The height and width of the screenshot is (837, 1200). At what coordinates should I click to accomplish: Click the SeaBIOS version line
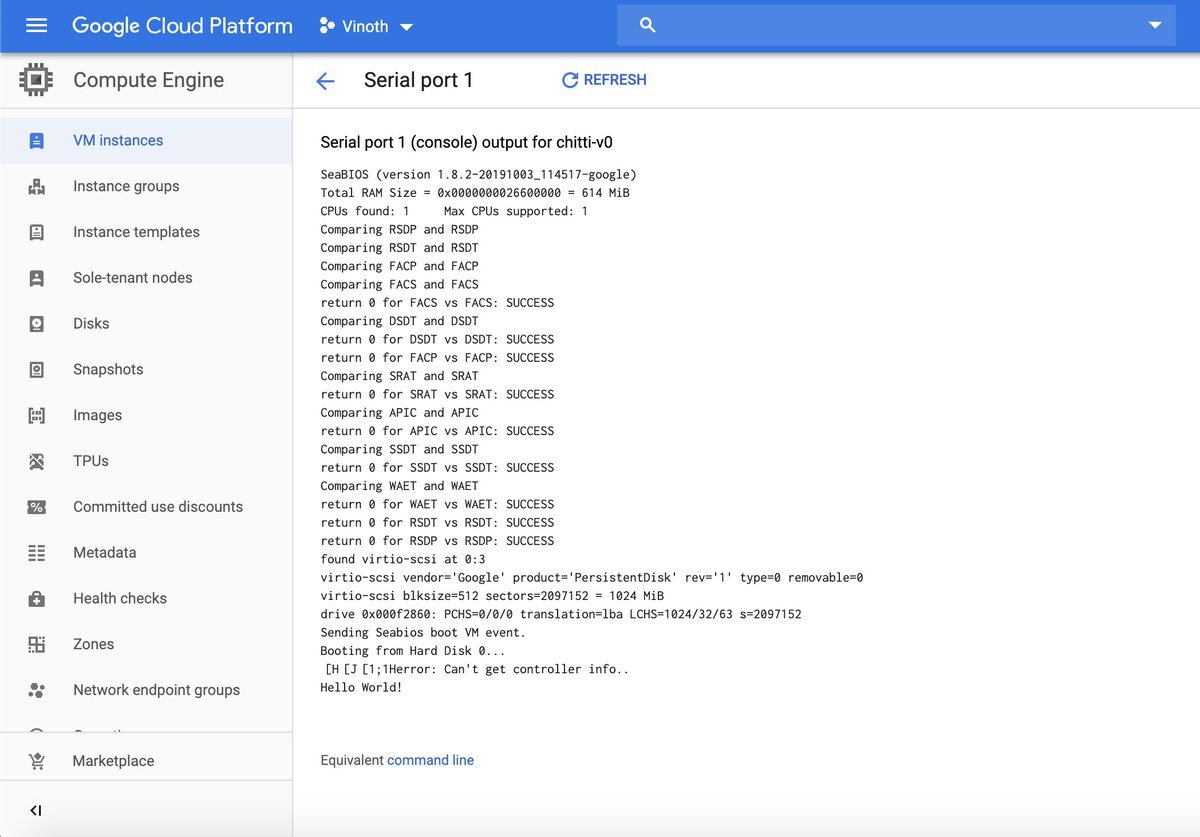pos(478,175)
